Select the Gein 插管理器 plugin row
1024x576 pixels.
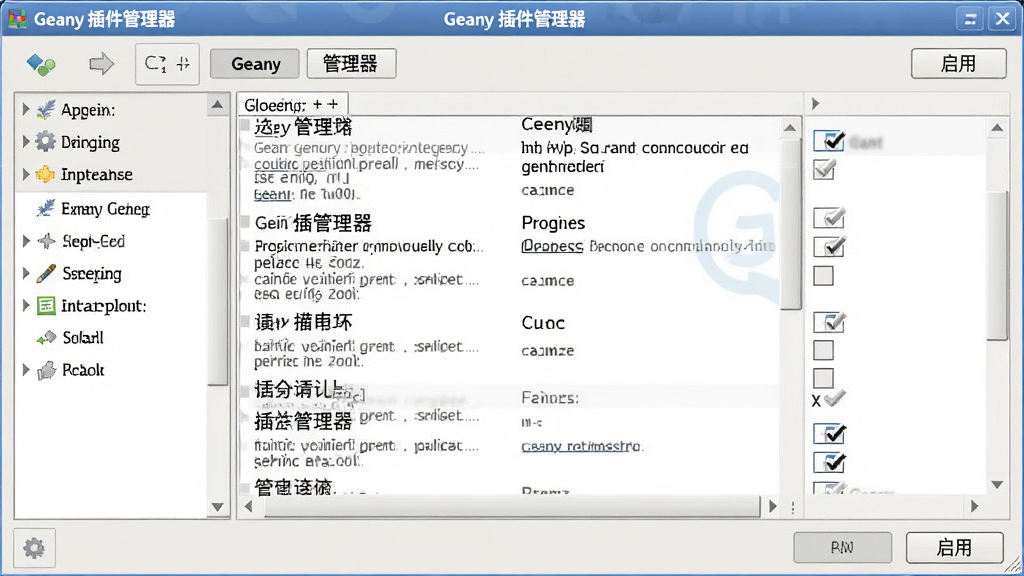(313, 223)
